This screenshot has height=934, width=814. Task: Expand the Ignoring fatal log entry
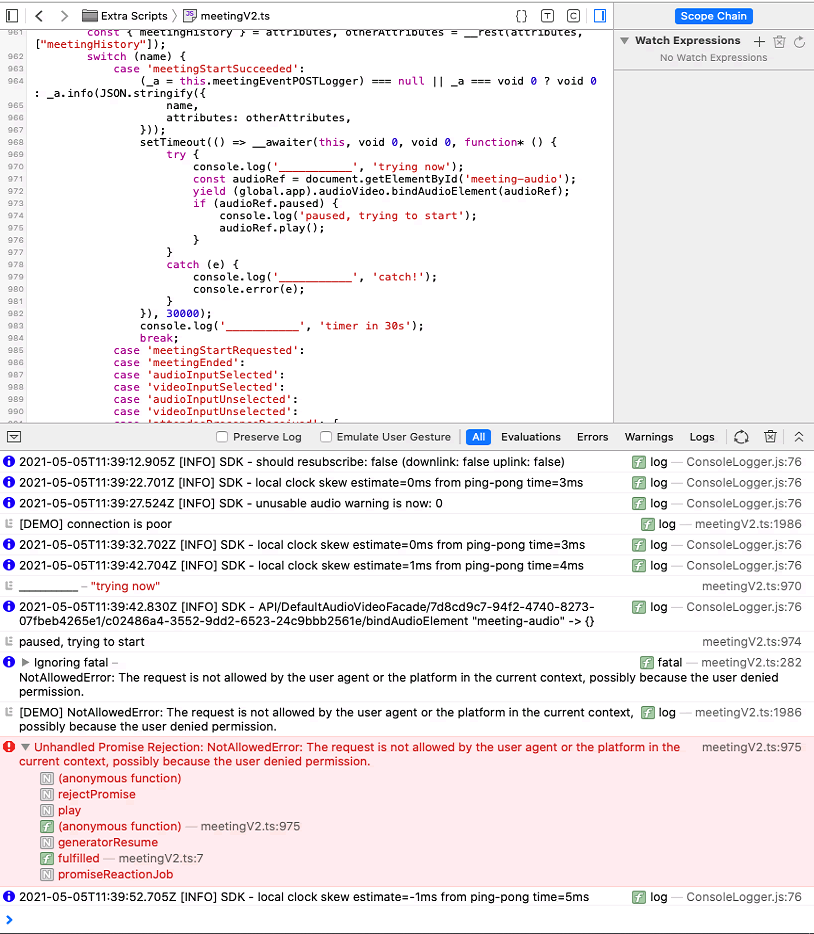pos(27,661)
